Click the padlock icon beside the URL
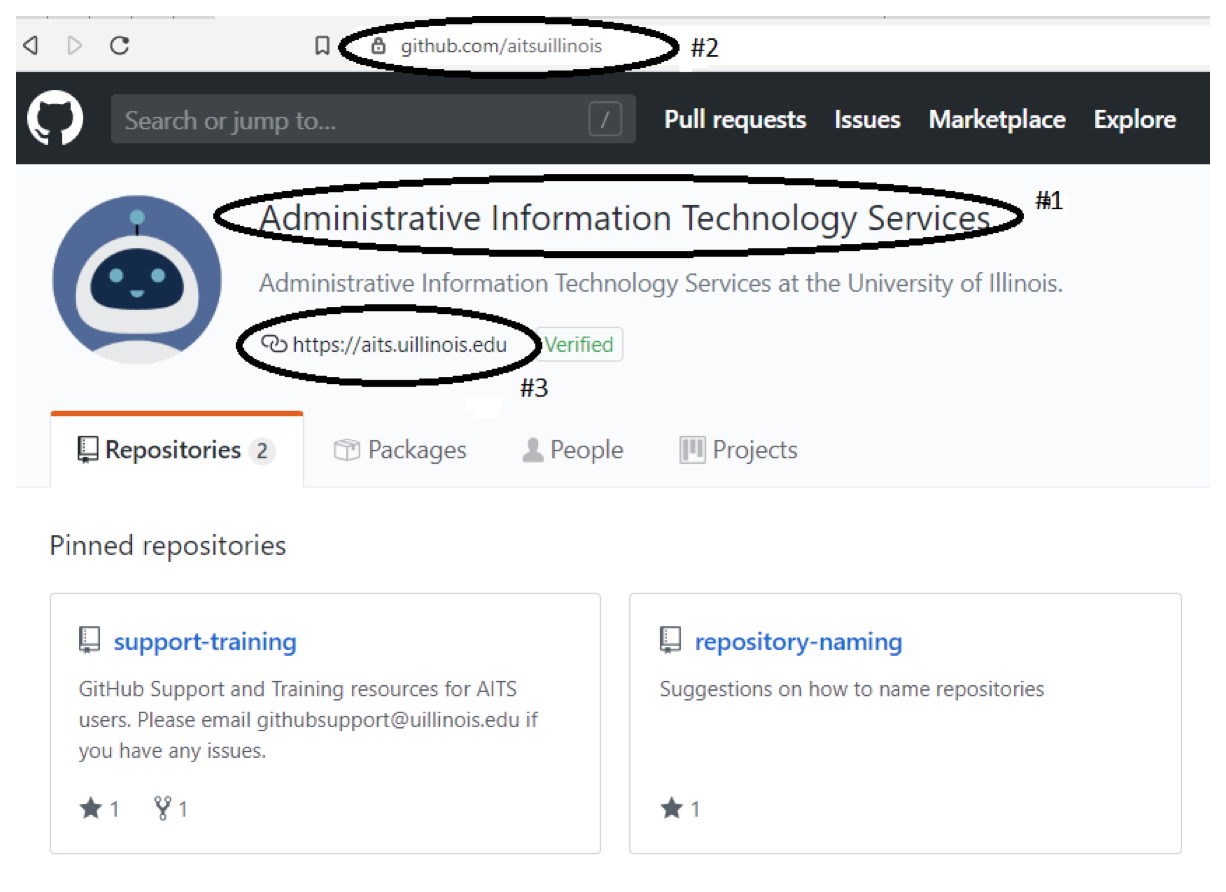1226x892 pixels. click(378, 46)
